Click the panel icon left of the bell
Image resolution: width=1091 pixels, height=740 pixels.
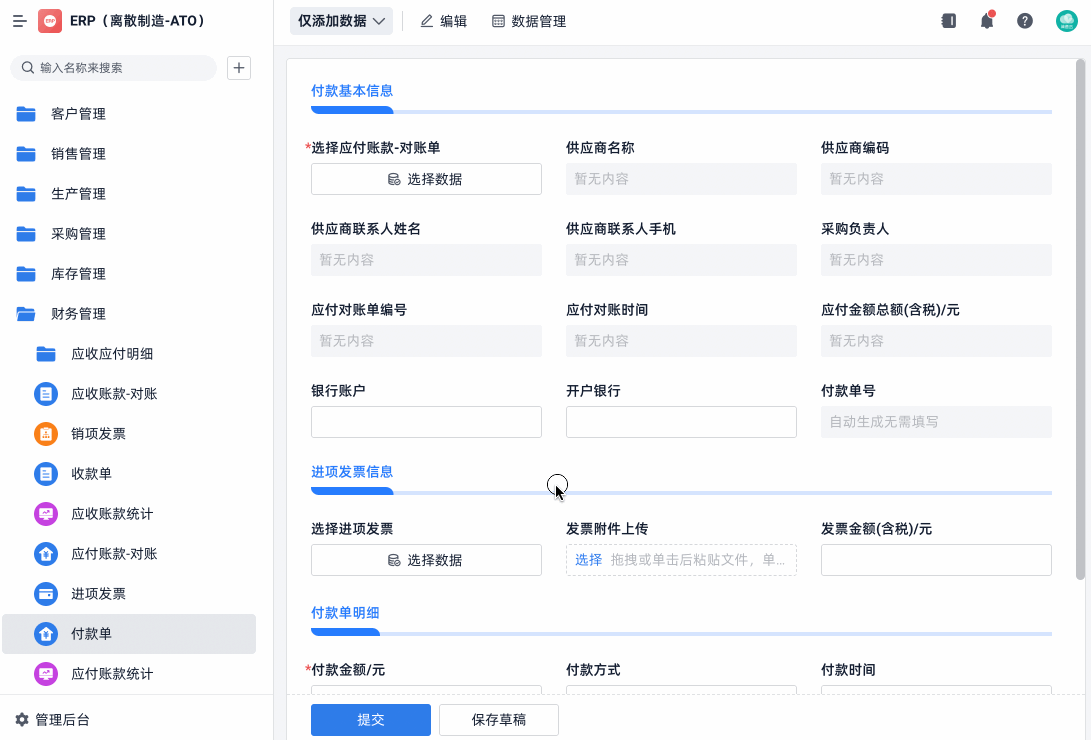pos(948,20)
